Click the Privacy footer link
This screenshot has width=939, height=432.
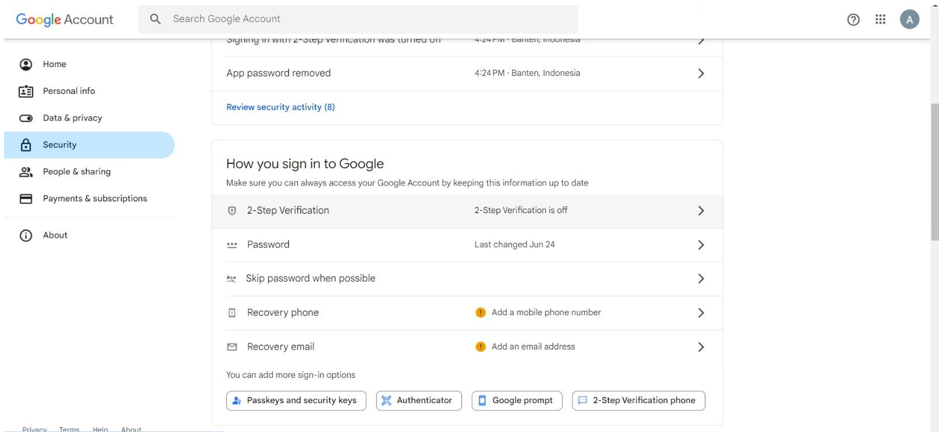[34, 429]
